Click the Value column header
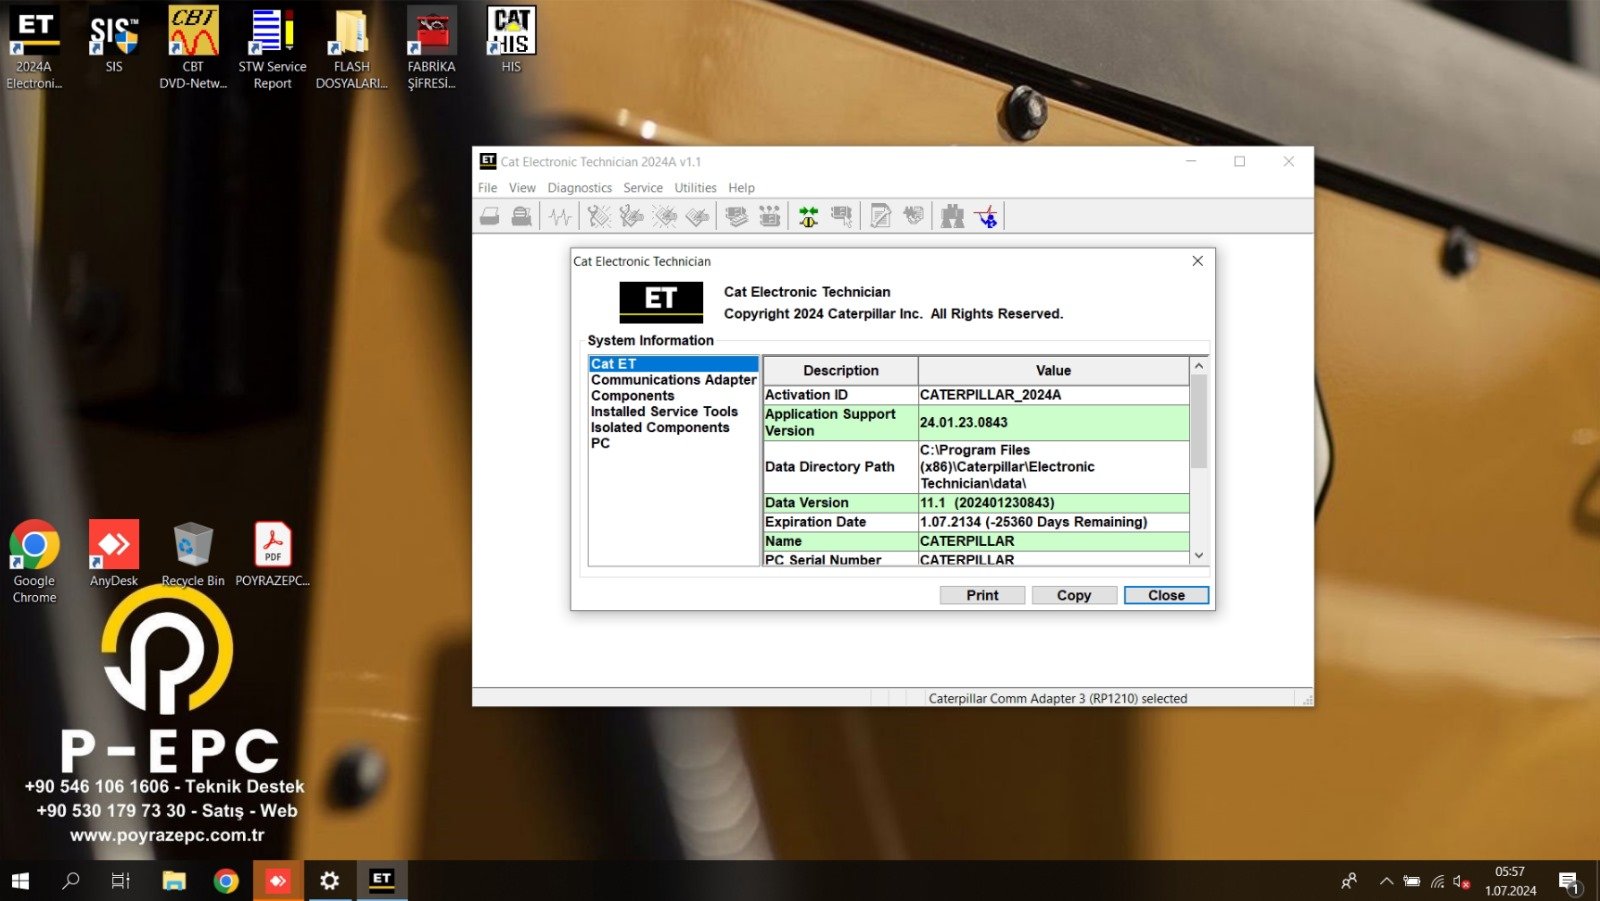Screen dimensions: 1600x901 tap(1053, 370)
